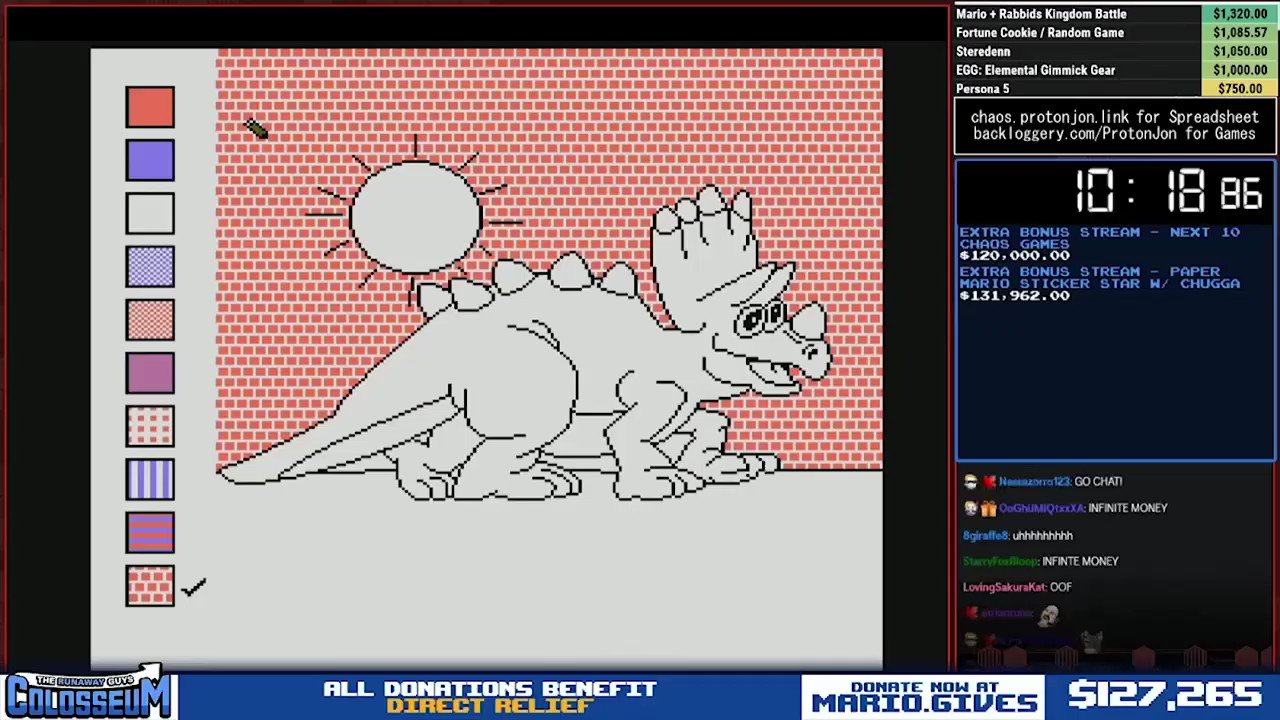Click 8giraffe8's 'uhhhhhhhhh' message
Image resolution: width=1280 pixels, height=720 pixels.
coord(1043,535)
